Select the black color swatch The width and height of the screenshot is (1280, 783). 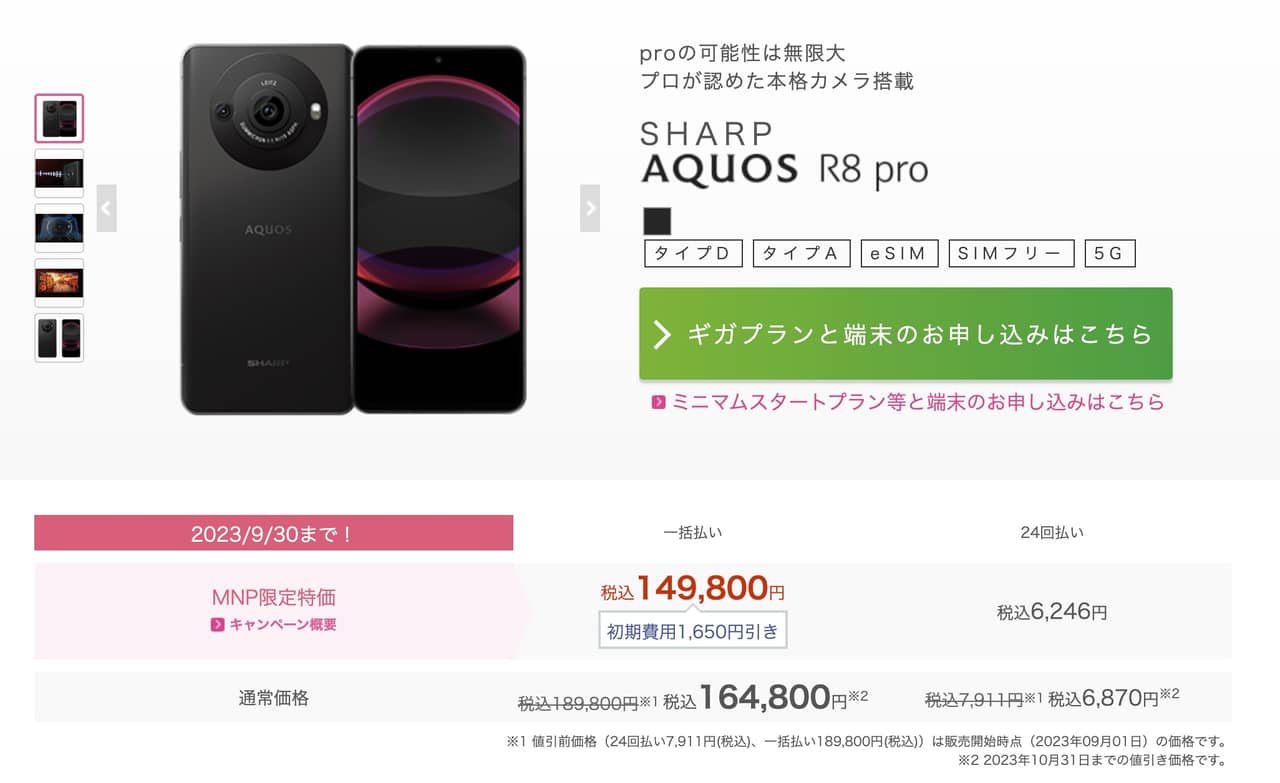coord(657,221)
